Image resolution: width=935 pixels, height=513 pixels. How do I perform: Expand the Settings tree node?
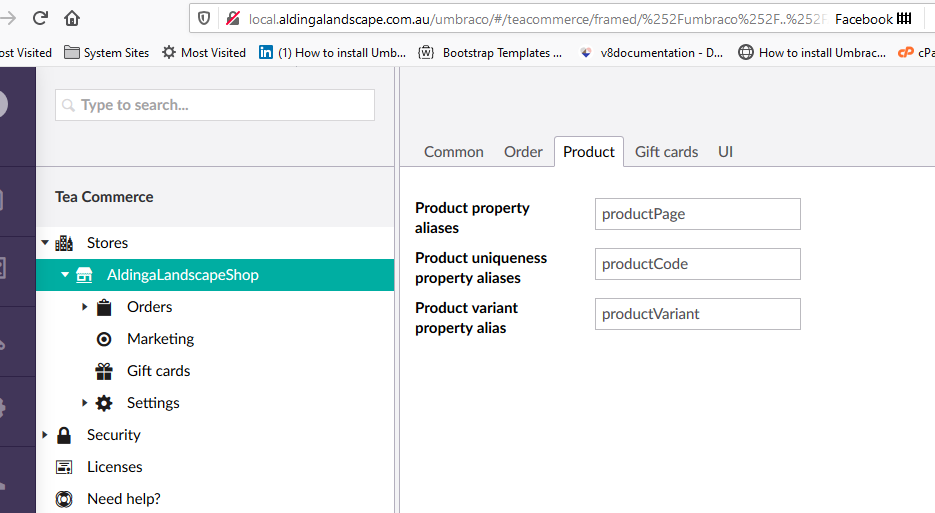[85, 403]
